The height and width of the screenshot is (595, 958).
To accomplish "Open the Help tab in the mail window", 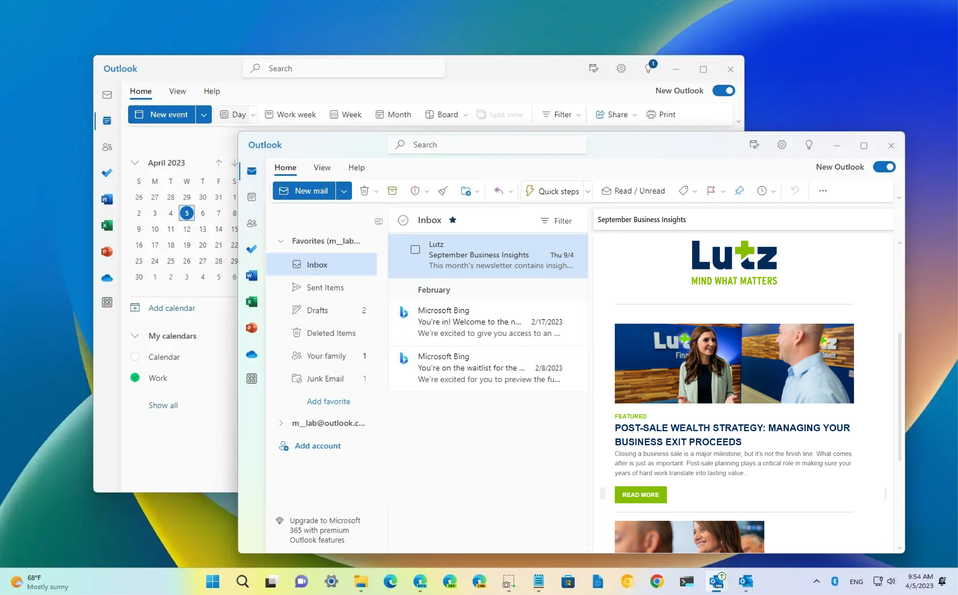I will click(x=356, y=167).
